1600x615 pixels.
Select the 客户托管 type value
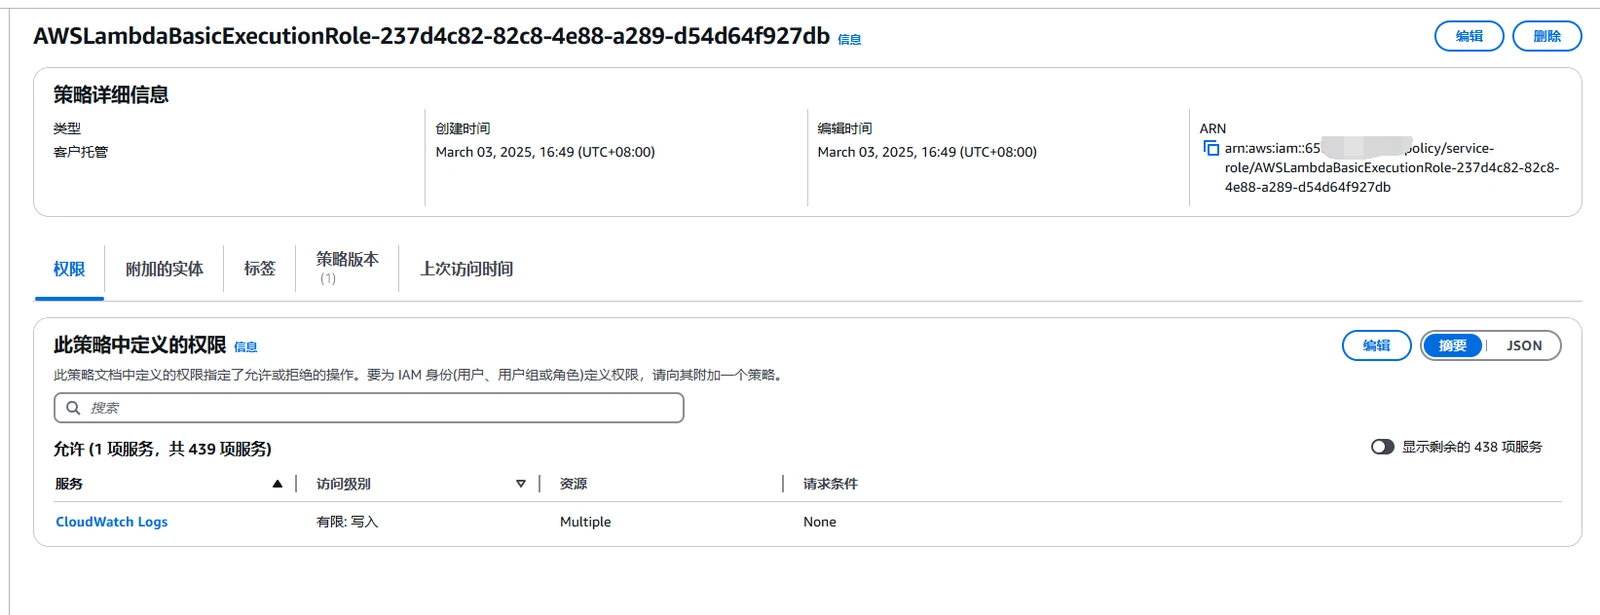(81, 152)
